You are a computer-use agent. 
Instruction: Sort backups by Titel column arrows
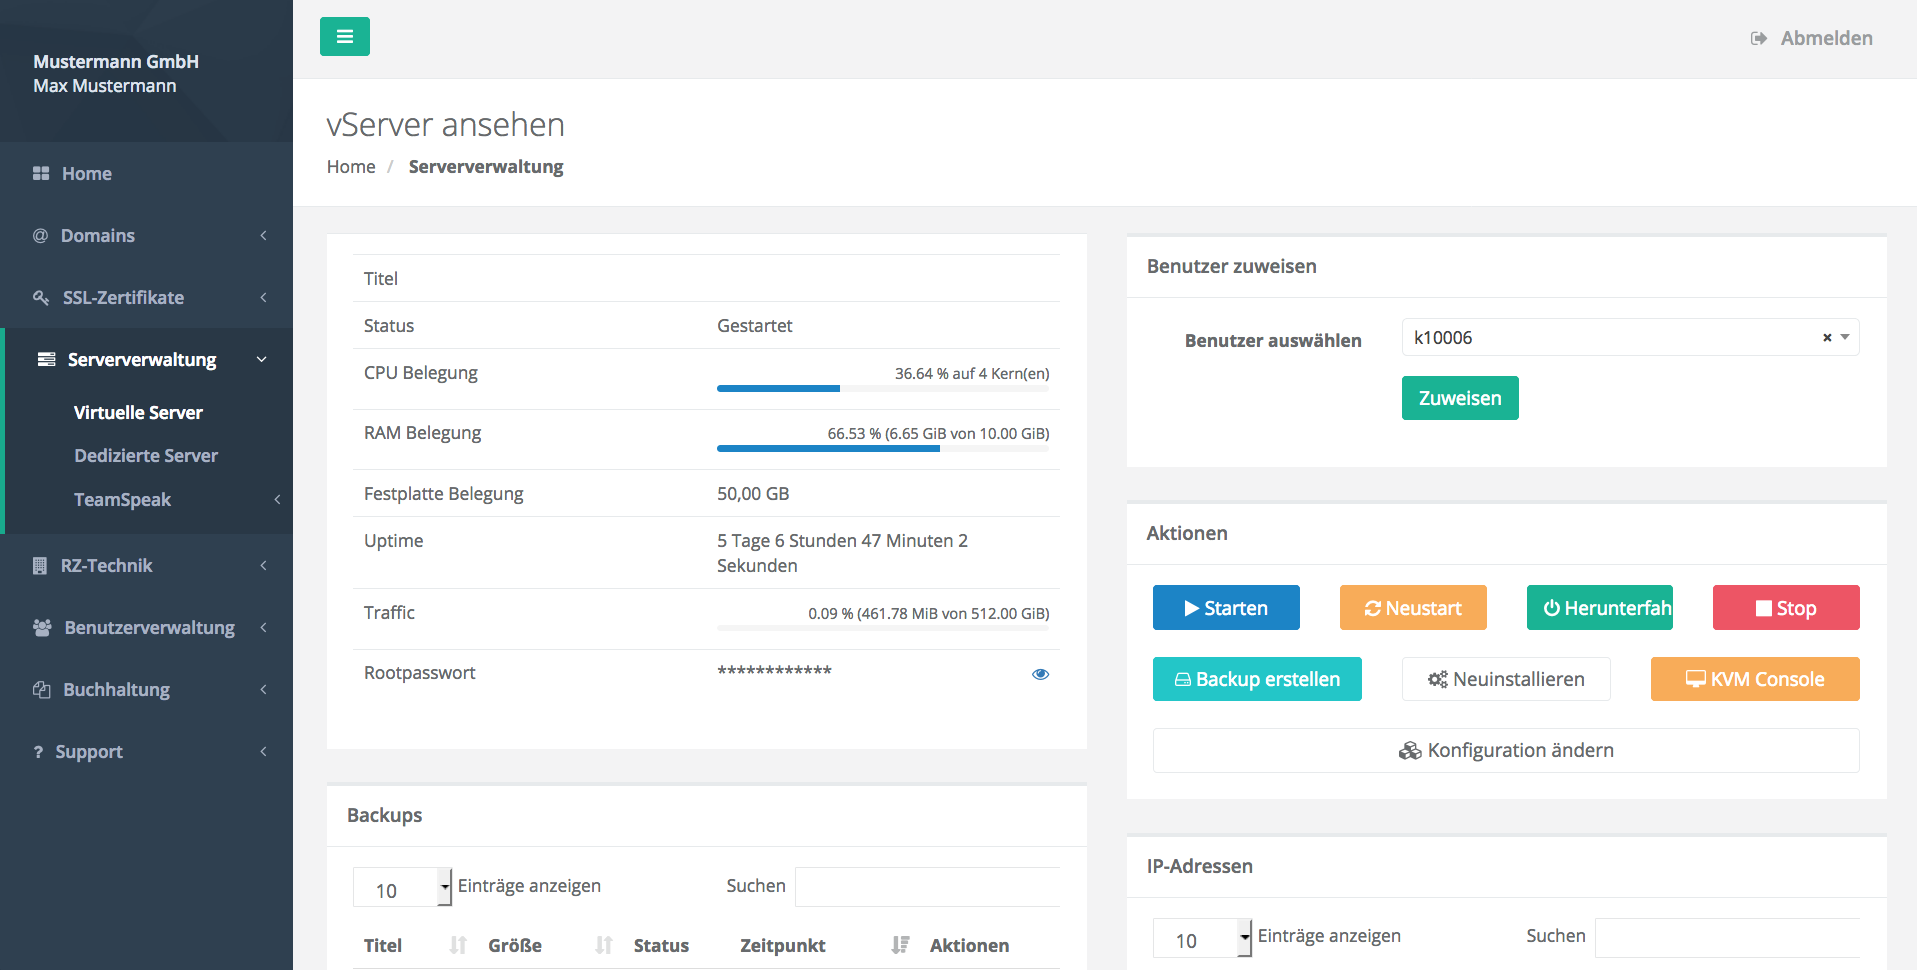(x=458, y=945)
